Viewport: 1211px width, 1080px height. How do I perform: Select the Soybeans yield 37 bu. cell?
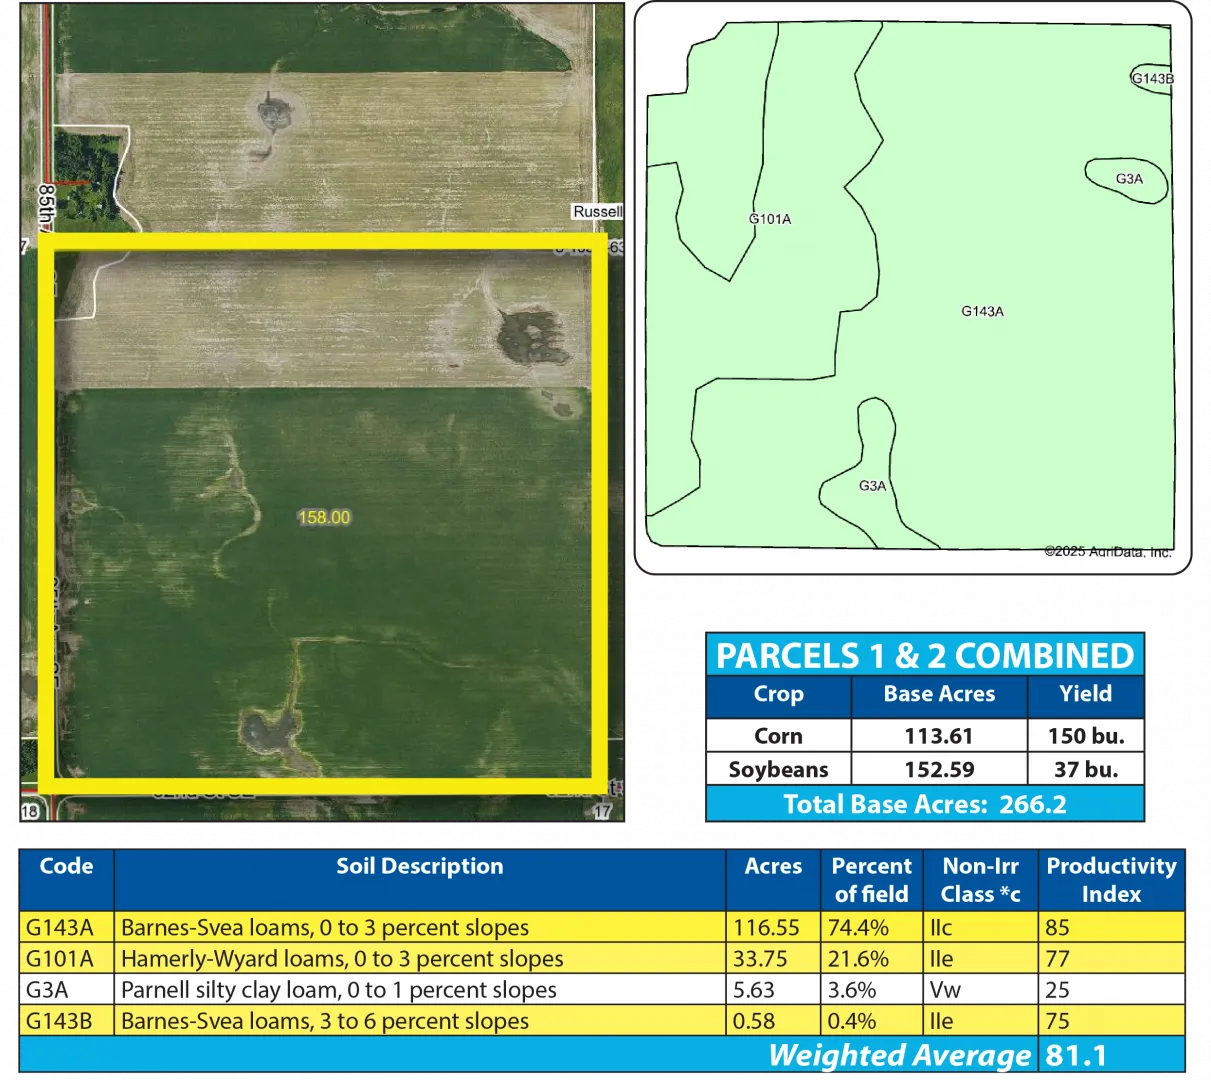(1085, 770)
